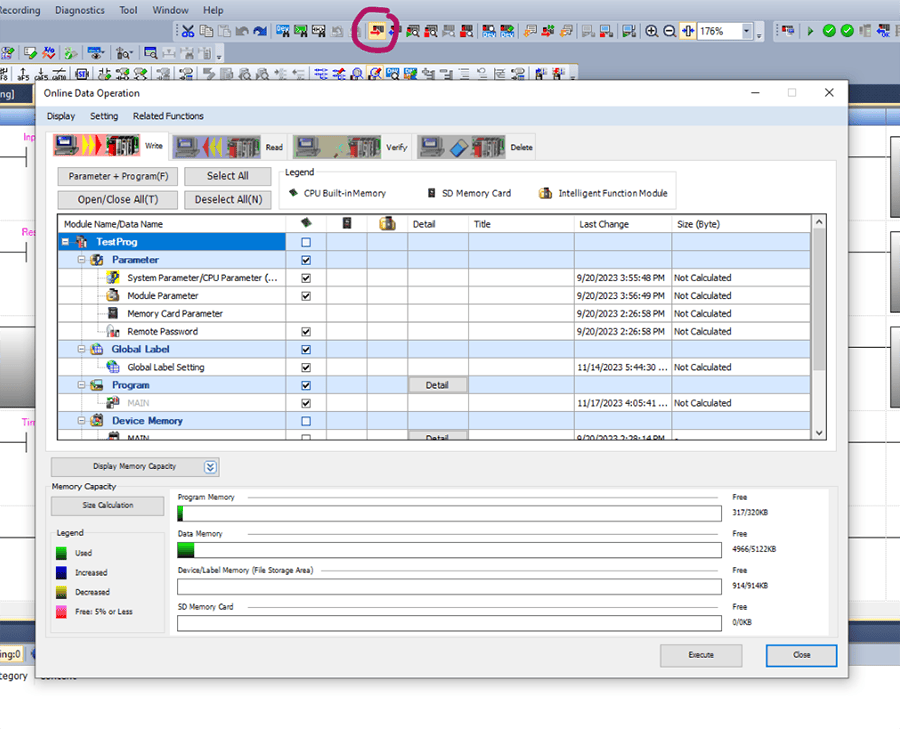The image size is (900, 729).
Task: Click the green Used legend swatch
Action: pyautogui.click(x=61, y=553)
